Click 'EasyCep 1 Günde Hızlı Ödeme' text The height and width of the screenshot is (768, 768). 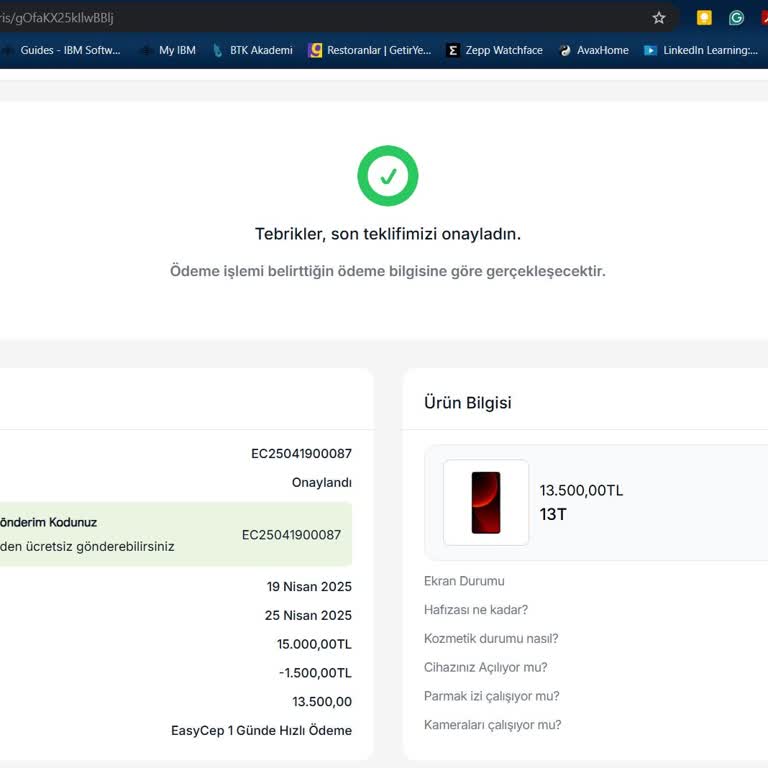(262, 731)
